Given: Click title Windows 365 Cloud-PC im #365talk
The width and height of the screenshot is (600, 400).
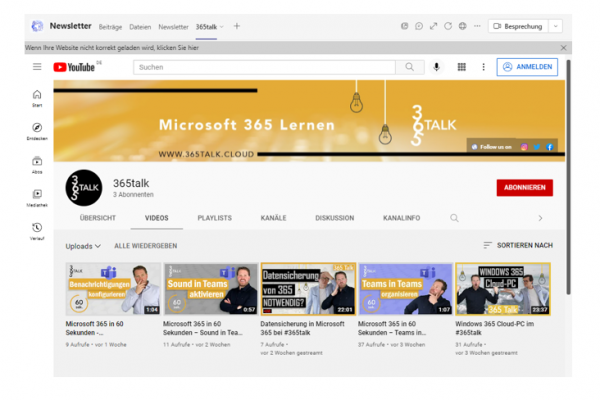Looking at the screenshot, I should tap(494, 328).
